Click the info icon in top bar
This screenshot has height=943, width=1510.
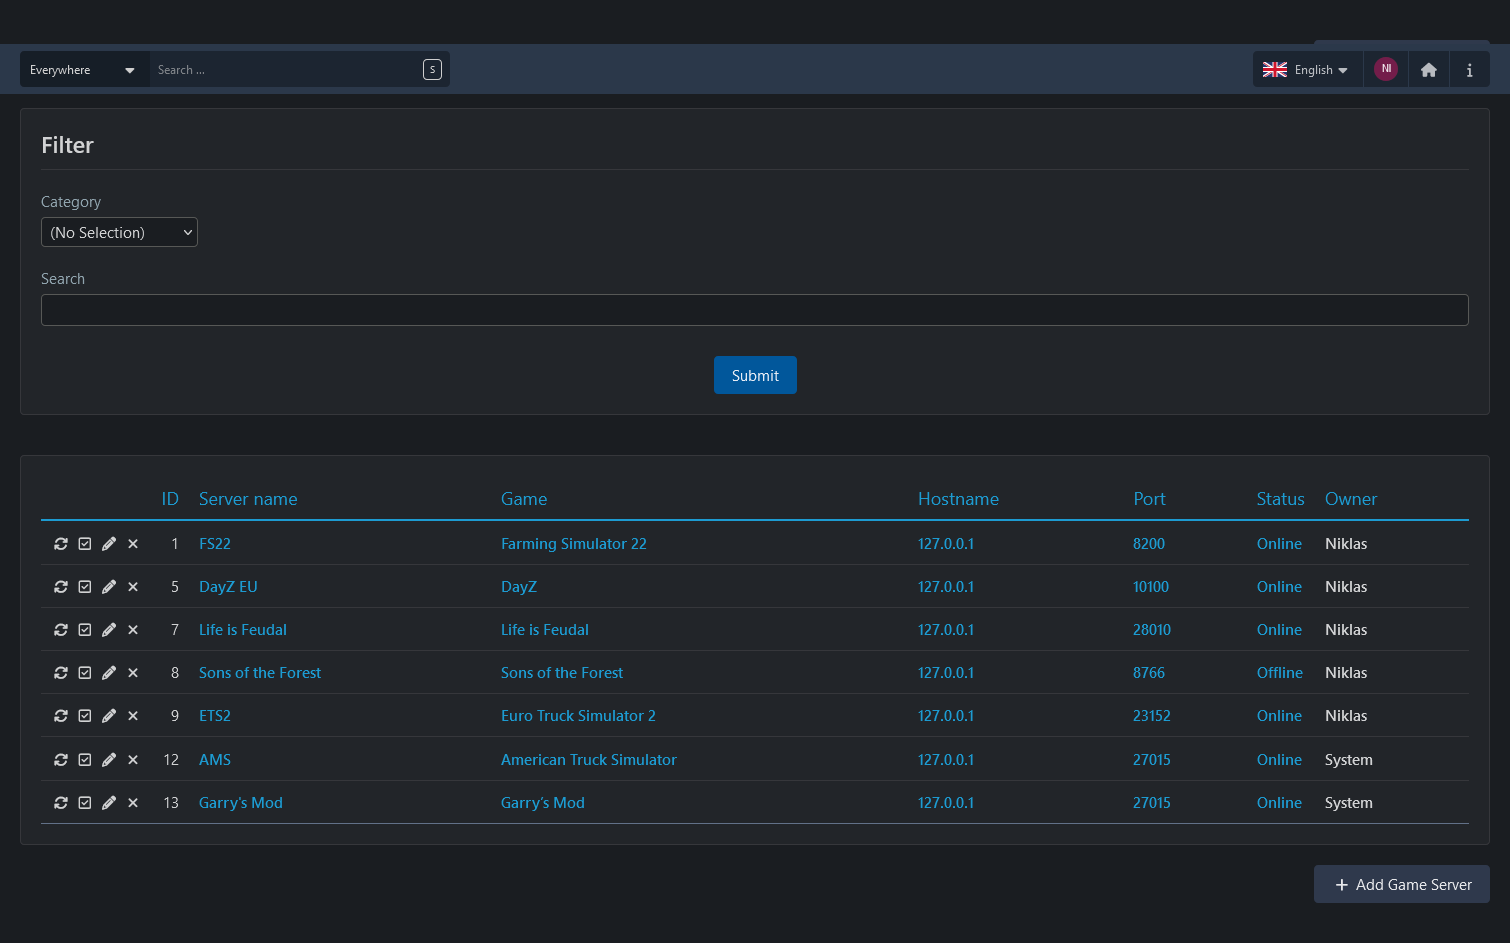pos(1469,70)
